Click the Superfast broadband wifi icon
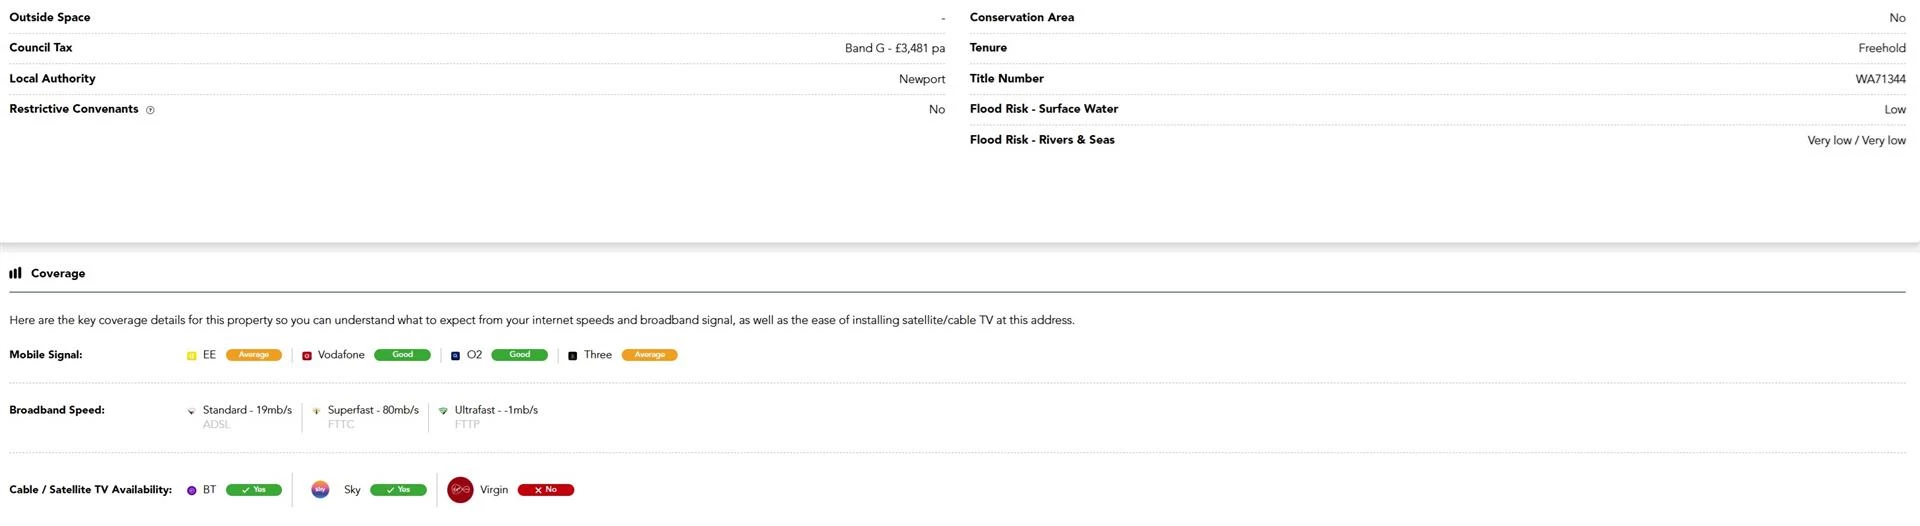Screen dimensions: 1920x526 (316, 411)
